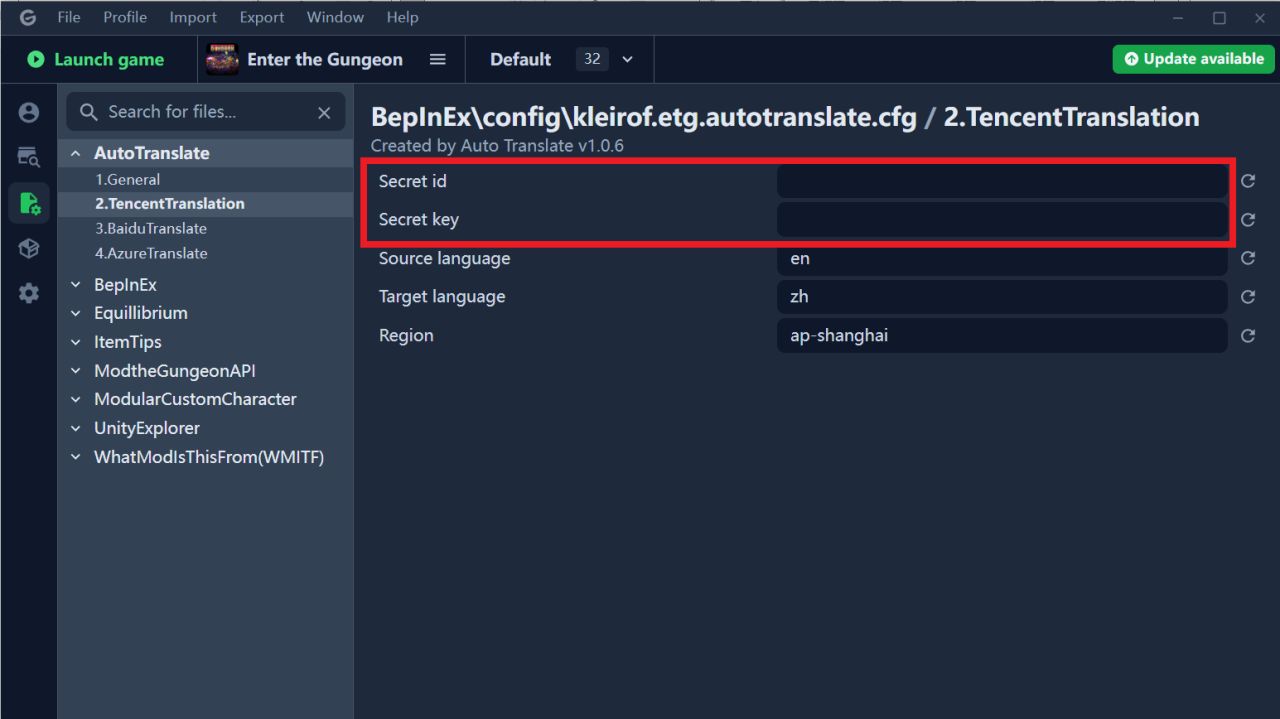Clear the file search with X
Viewport: 1280px width, 719px height.
tap(324, 113)
